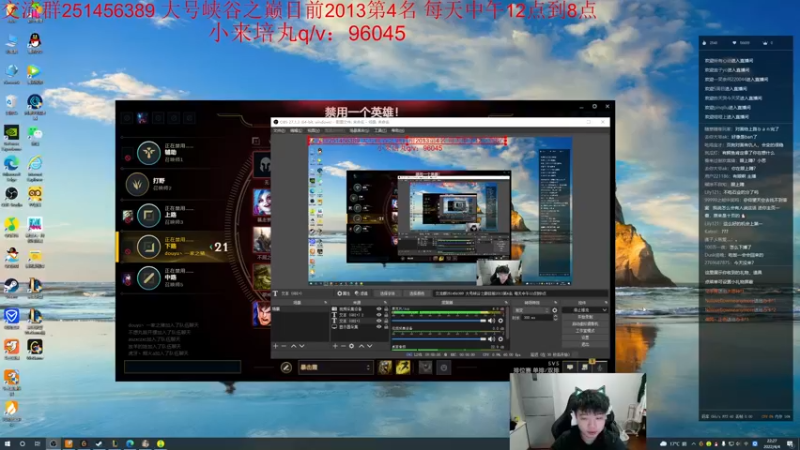Image resolution: width=800 pixels, height=450 pixels.
Task: Open OBS transition type dropdown
Action: [532, 310]
